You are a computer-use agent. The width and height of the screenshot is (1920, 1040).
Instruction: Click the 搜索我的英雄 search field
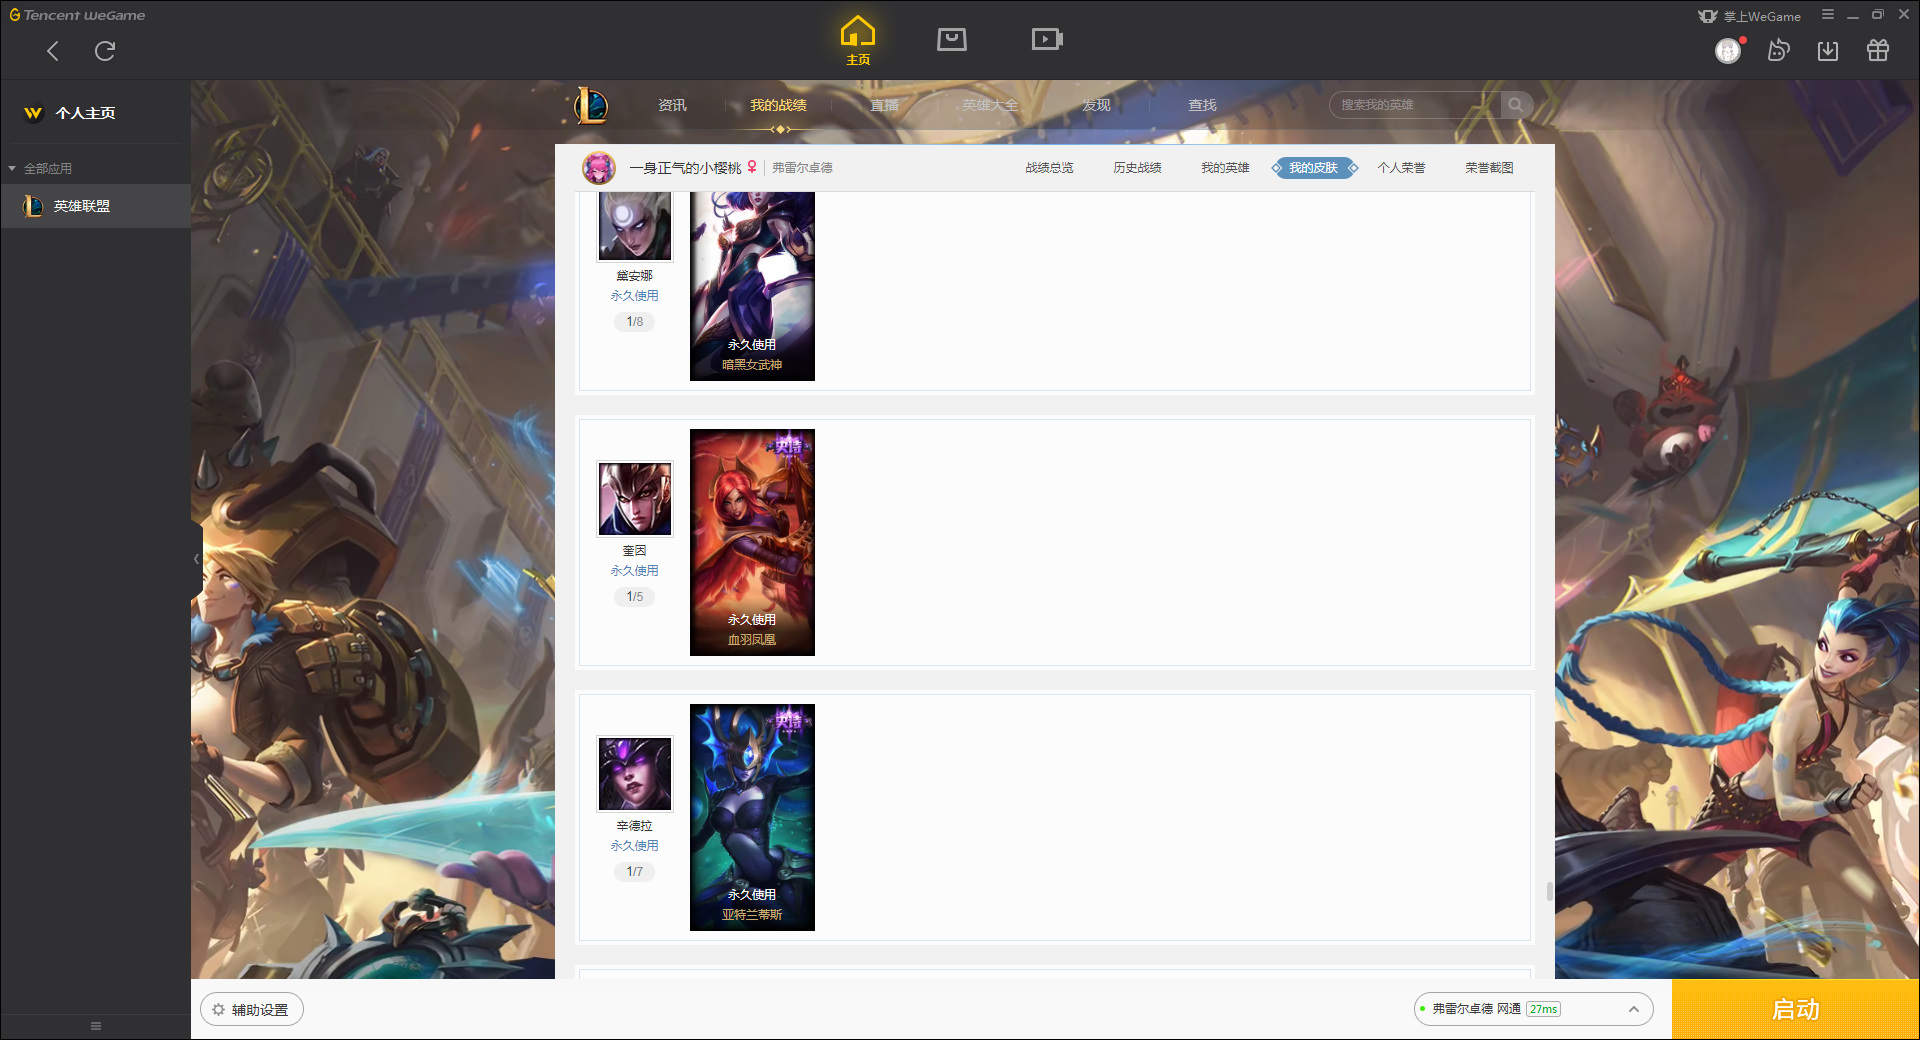click(1415, 105)
